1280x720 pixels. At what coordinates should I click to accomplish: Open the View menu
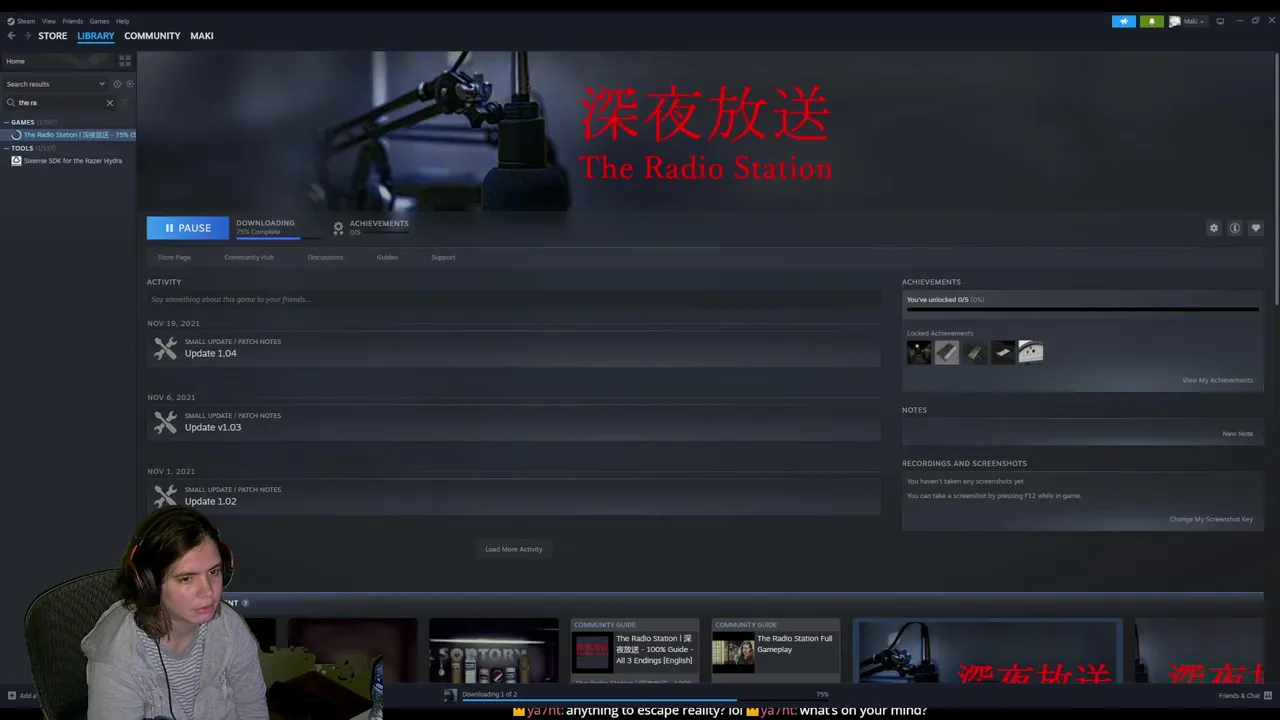tap(48, 21)
